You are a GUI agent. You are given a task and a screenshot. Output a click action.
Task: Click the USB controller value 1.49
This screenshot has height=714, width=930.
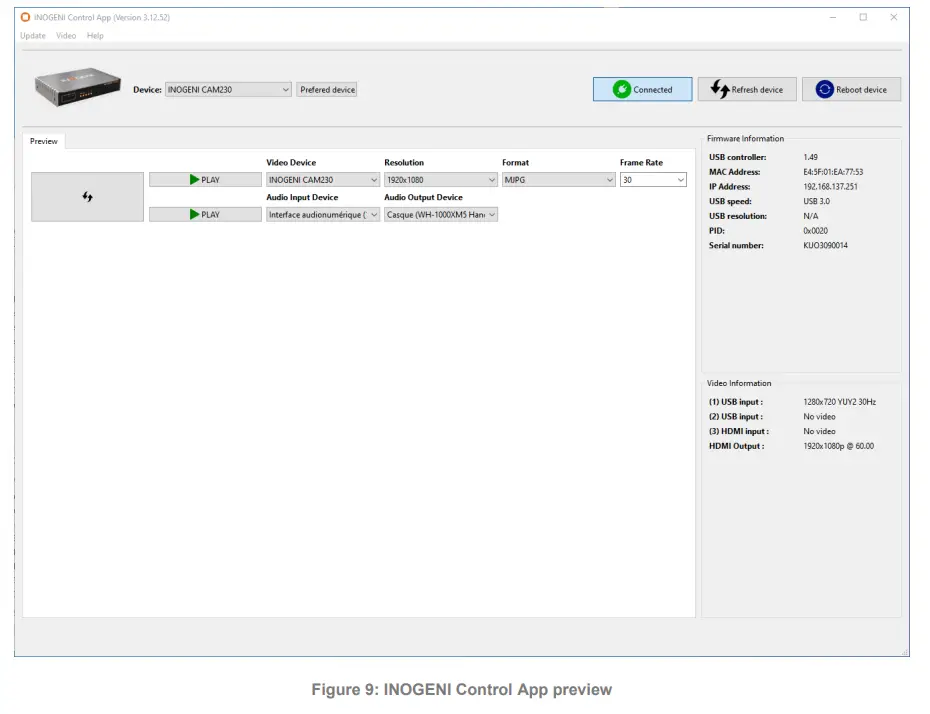[810, 157]
